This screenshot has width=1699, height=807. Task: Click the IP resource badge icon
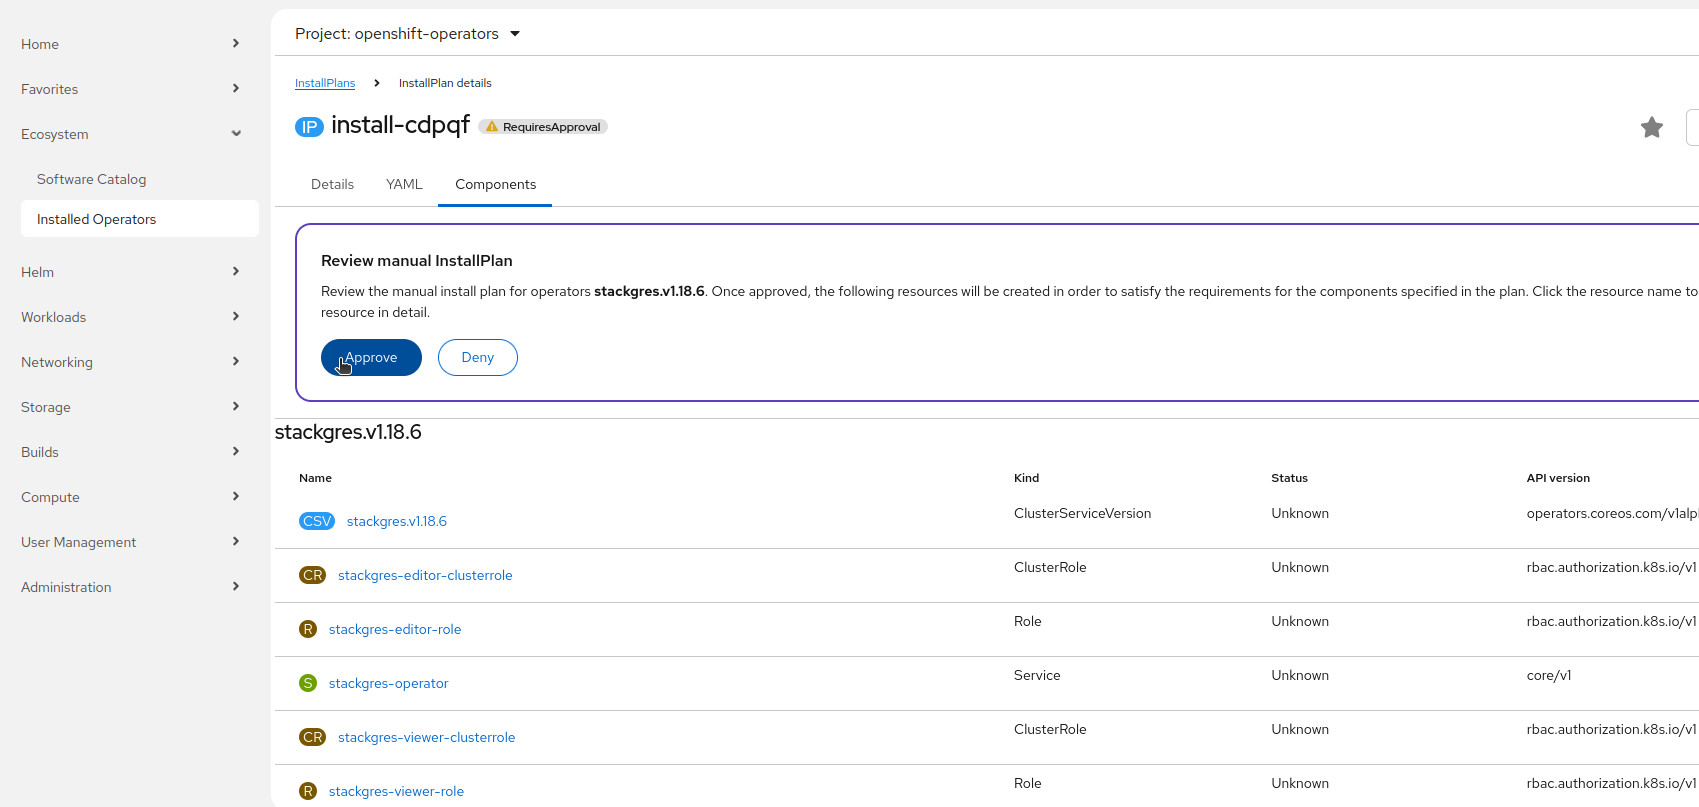click(x=309, y=127)
